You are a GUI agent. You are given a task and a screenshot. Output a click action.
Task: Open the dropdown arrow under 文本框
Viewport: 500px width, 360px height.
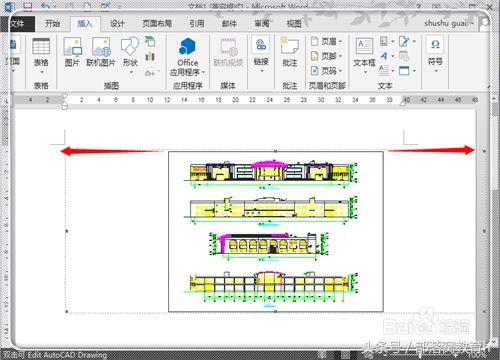click(365, 72)
